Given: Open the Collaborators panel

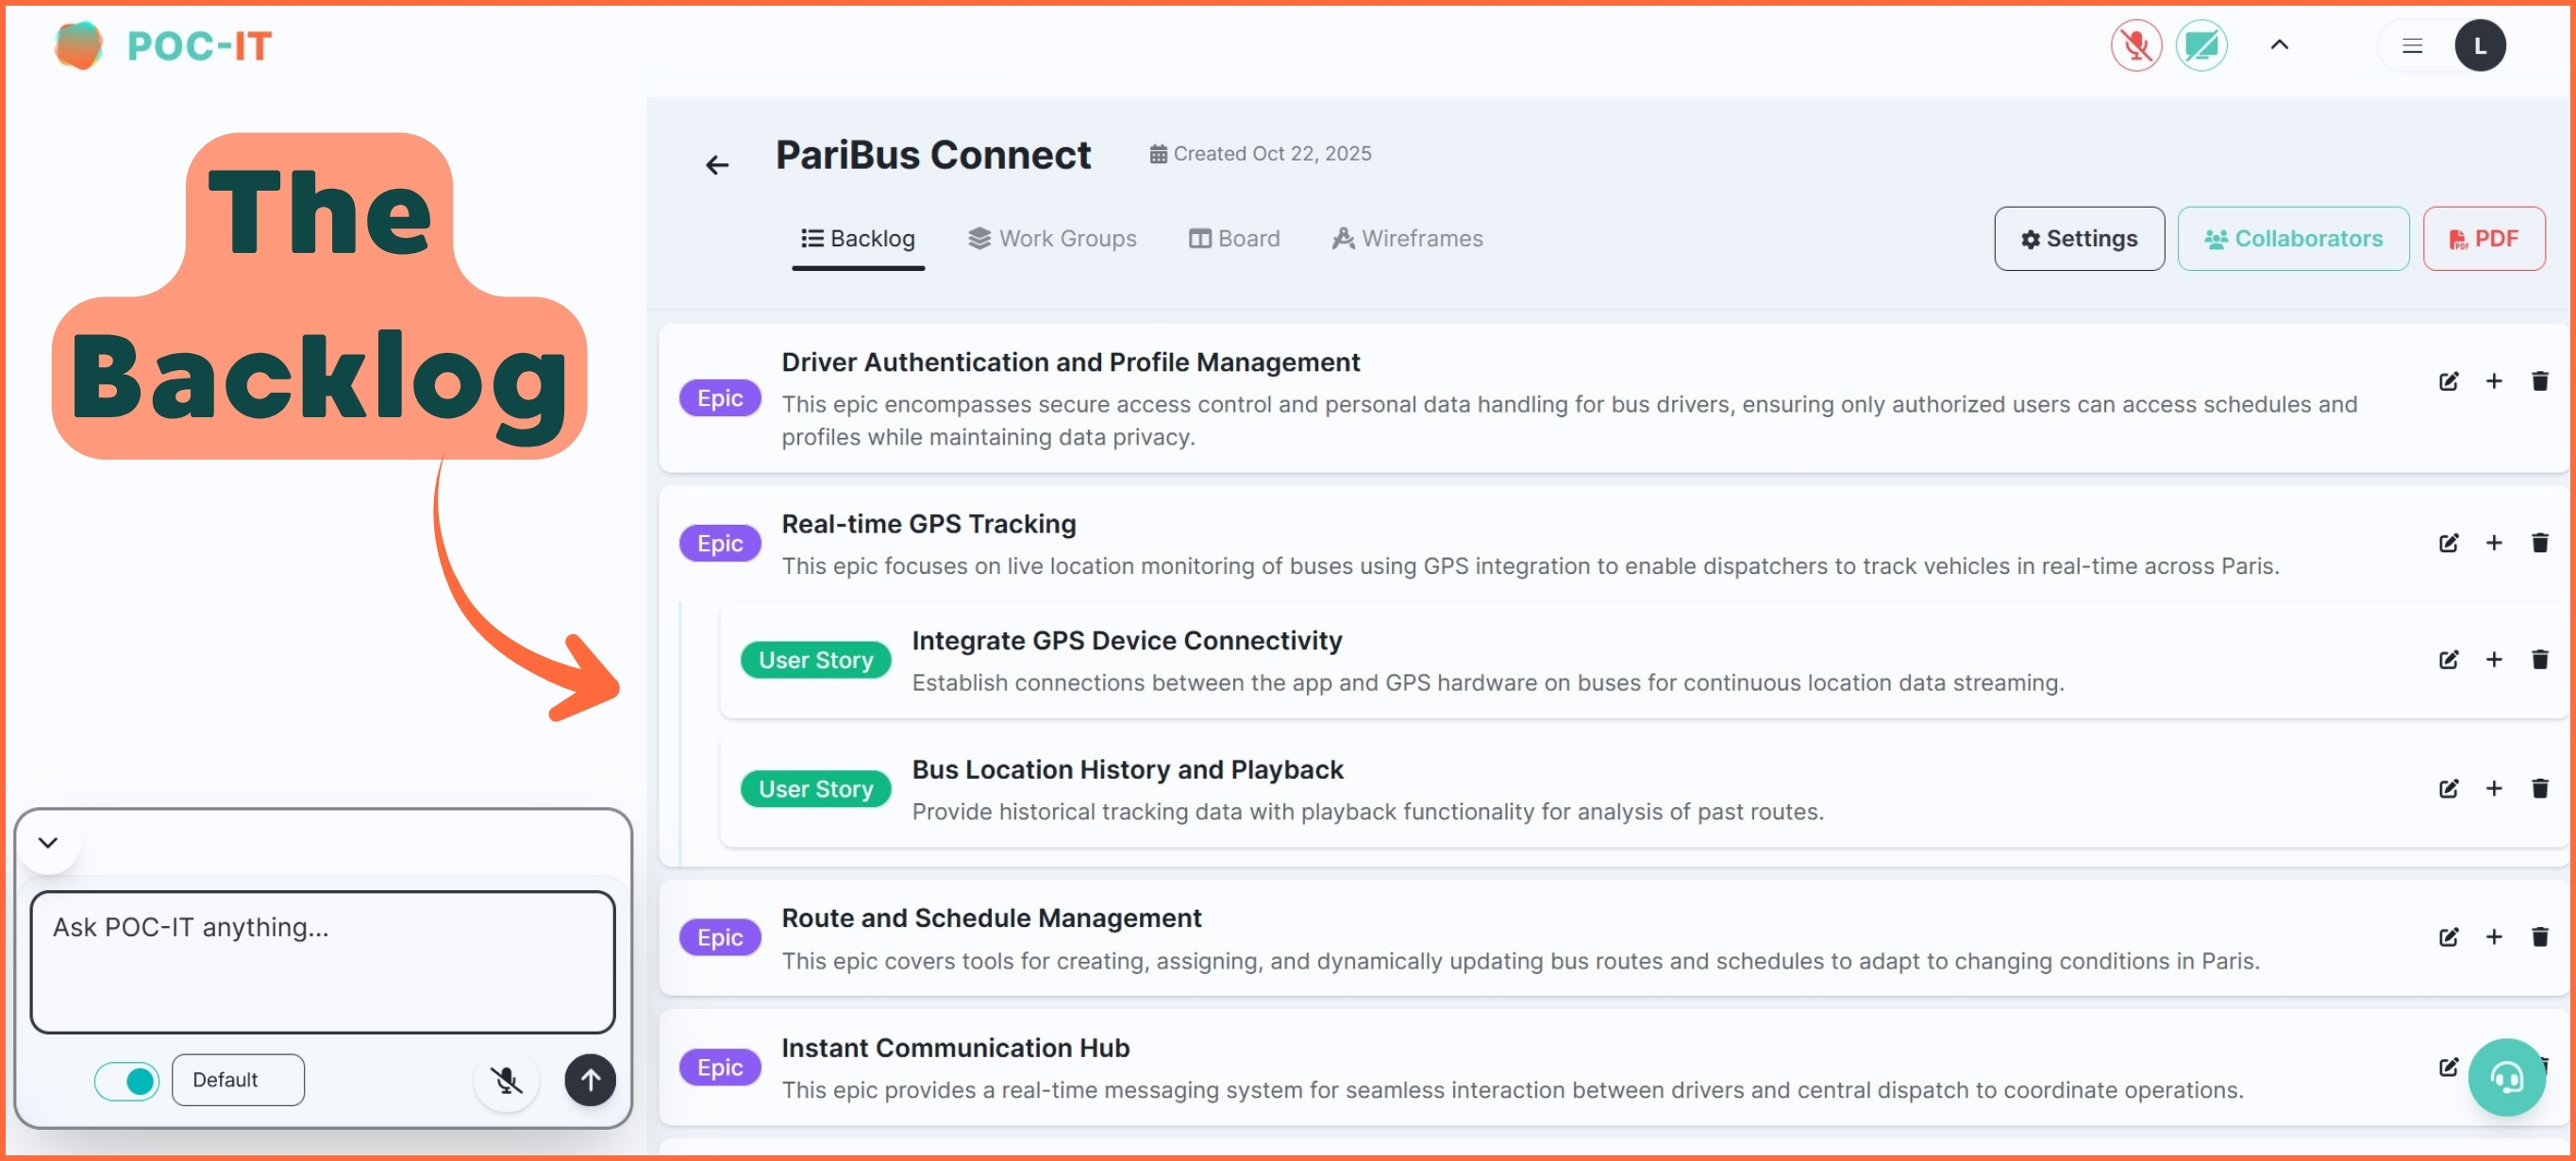Looking at the screenshot, I should pos(2294,239).
